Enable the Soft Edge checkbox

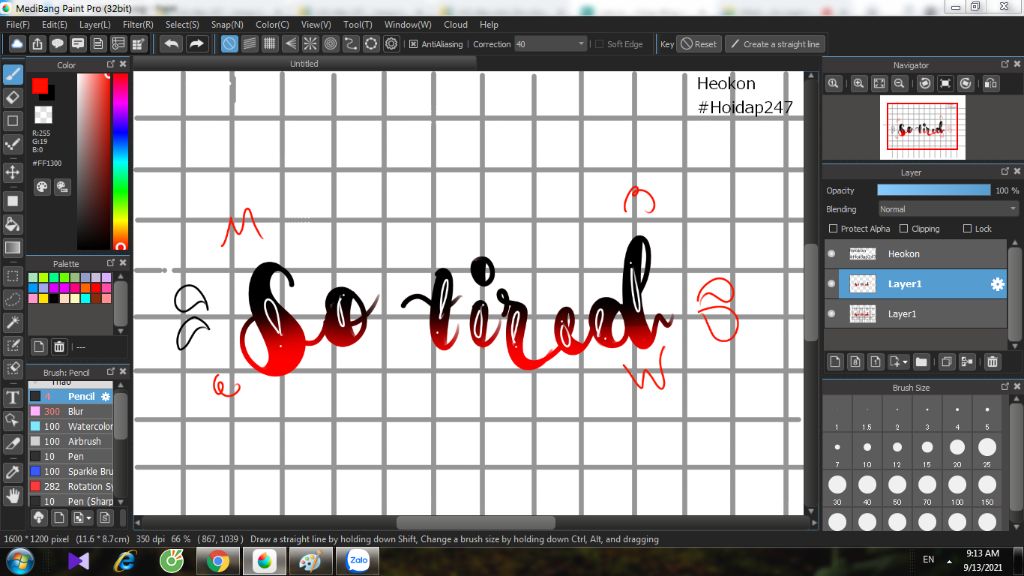[600, 44]
